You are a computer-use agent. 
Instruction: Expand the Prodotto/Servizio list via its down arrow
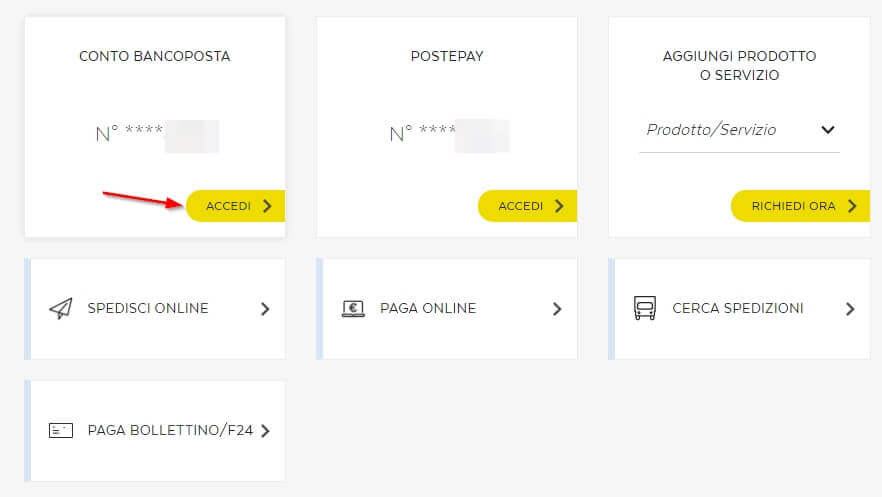[827, 130]
